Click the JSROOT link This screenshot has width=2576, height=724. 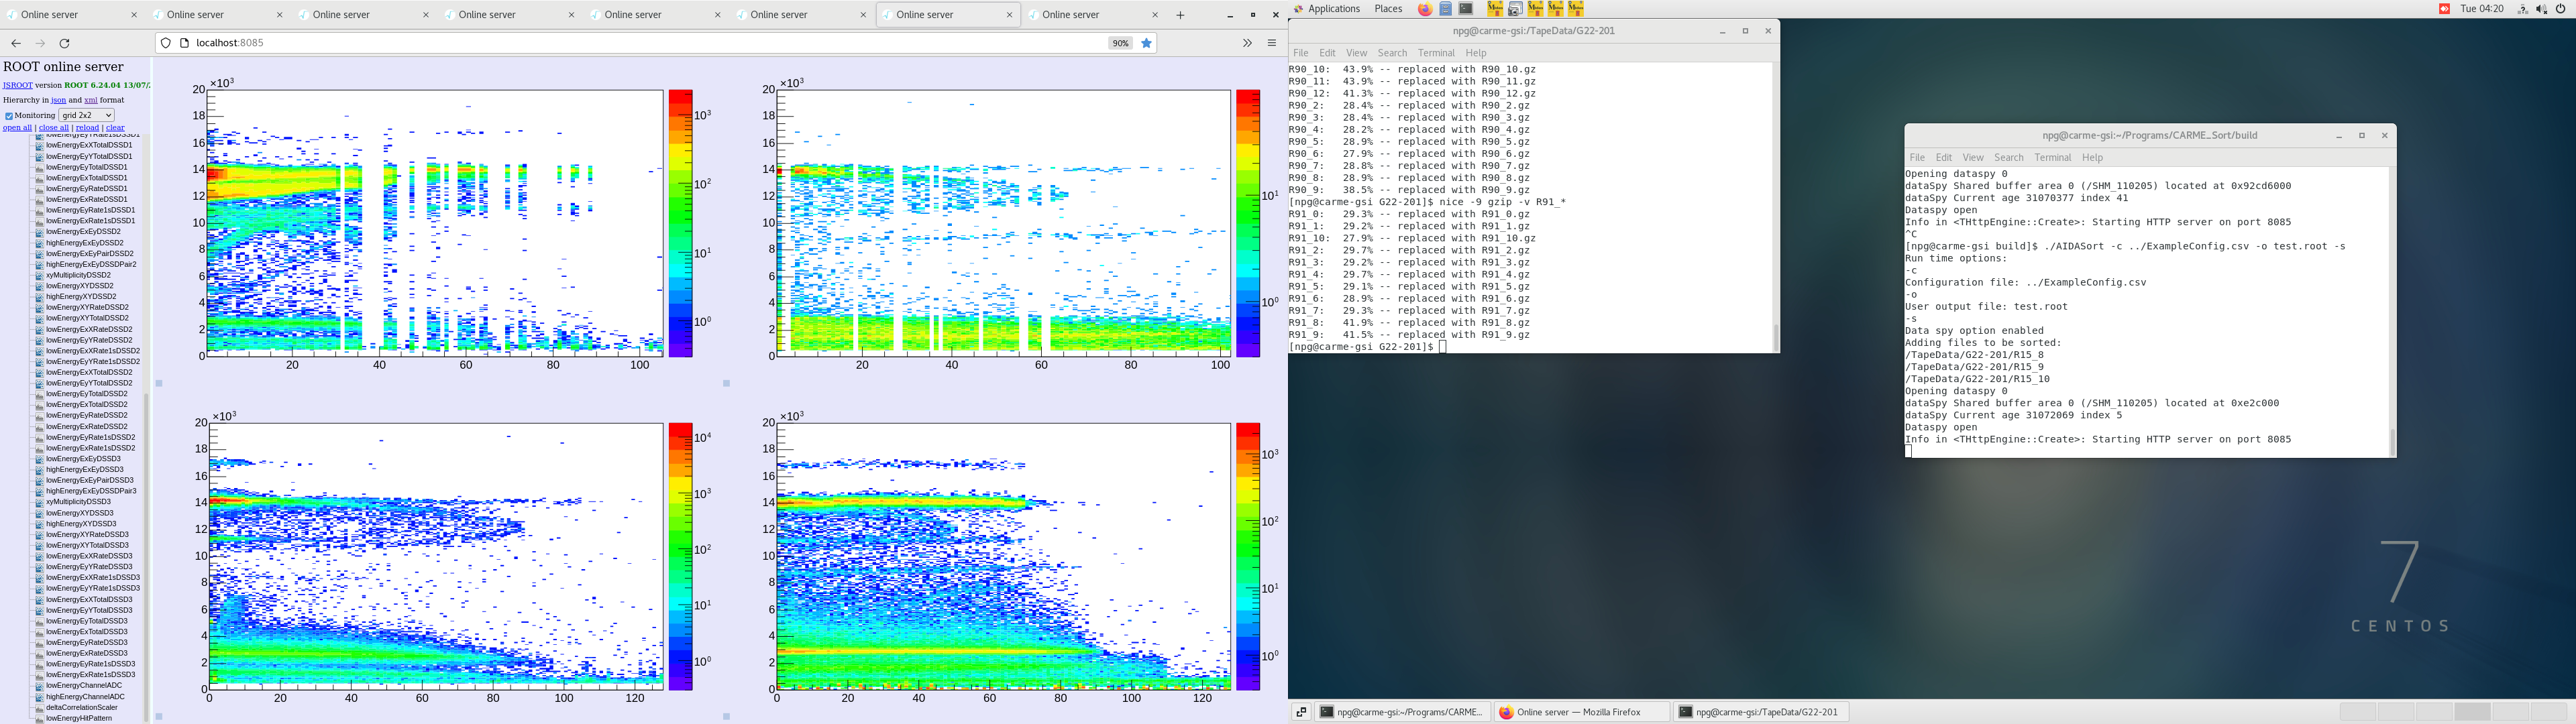[17, 85]
